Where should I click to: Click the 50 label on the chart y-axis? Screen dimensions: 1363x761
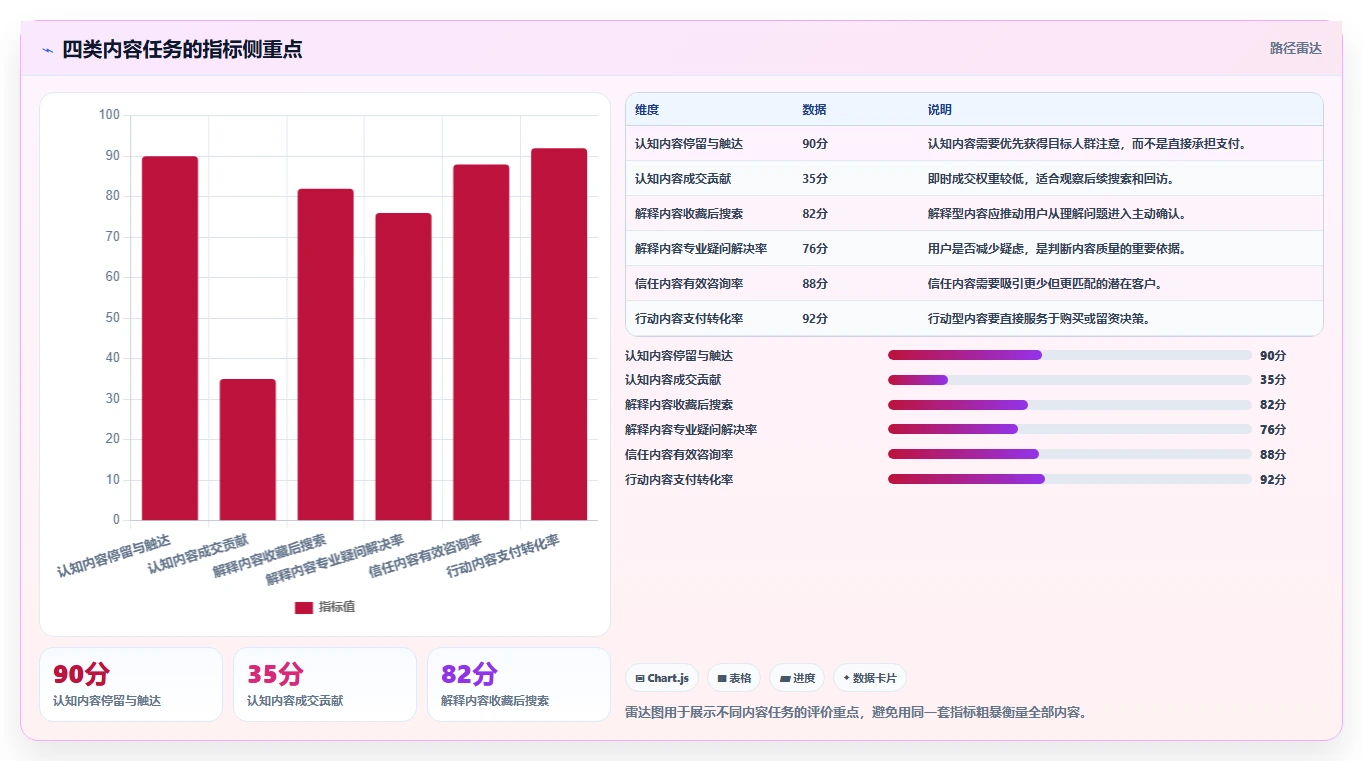(112, 318)
